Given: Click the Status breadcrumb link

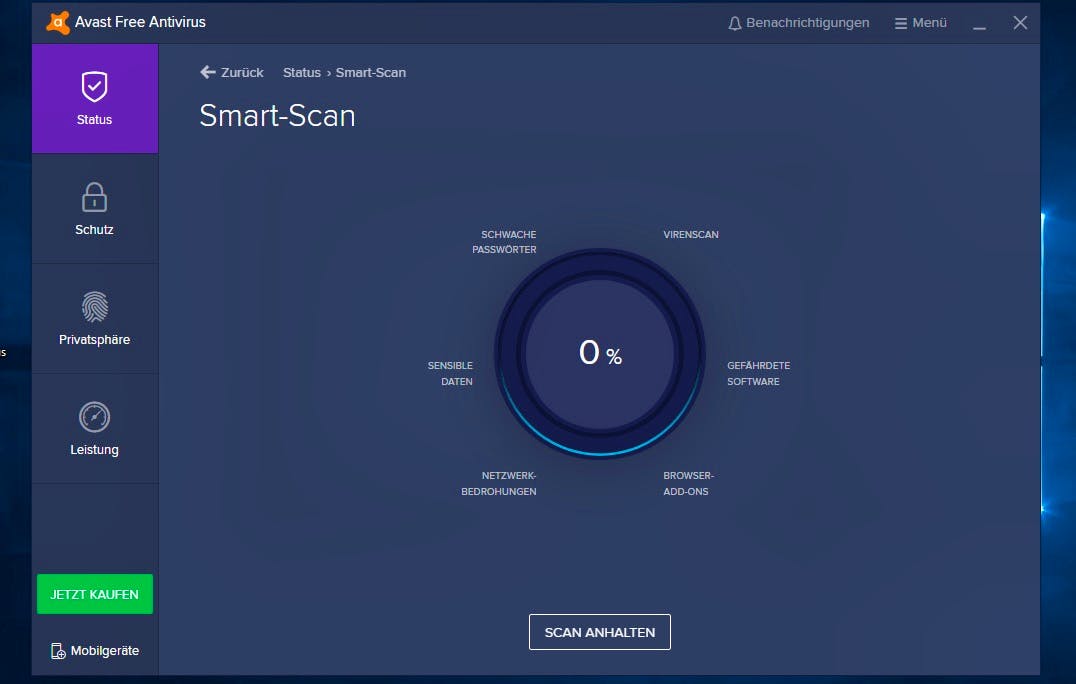Looking at the screenshot, I should point(301,72).
